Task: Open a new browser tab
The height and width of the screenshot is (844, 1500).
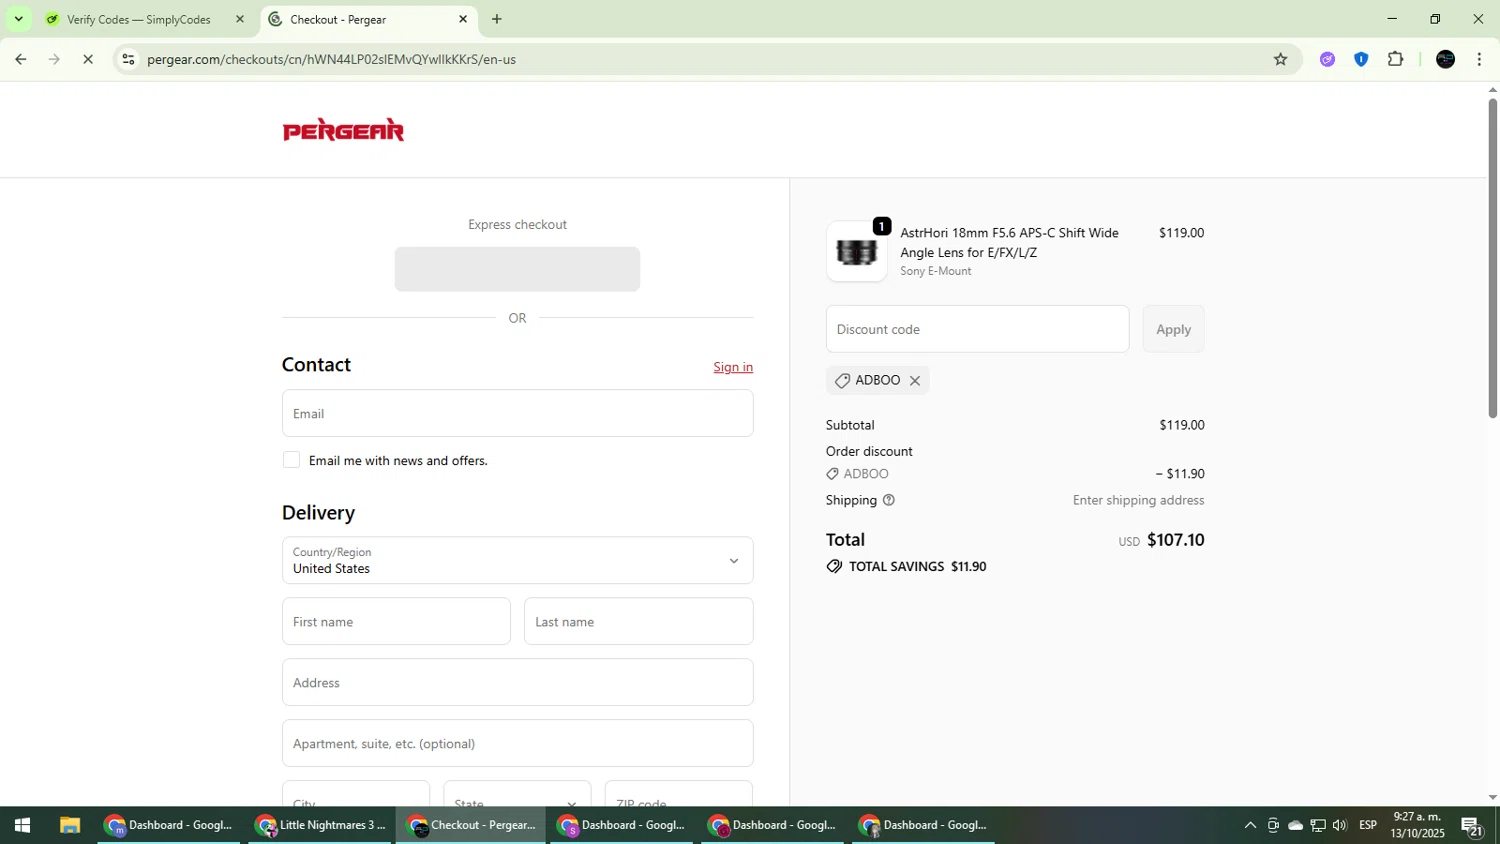Action: pos(497,19)
